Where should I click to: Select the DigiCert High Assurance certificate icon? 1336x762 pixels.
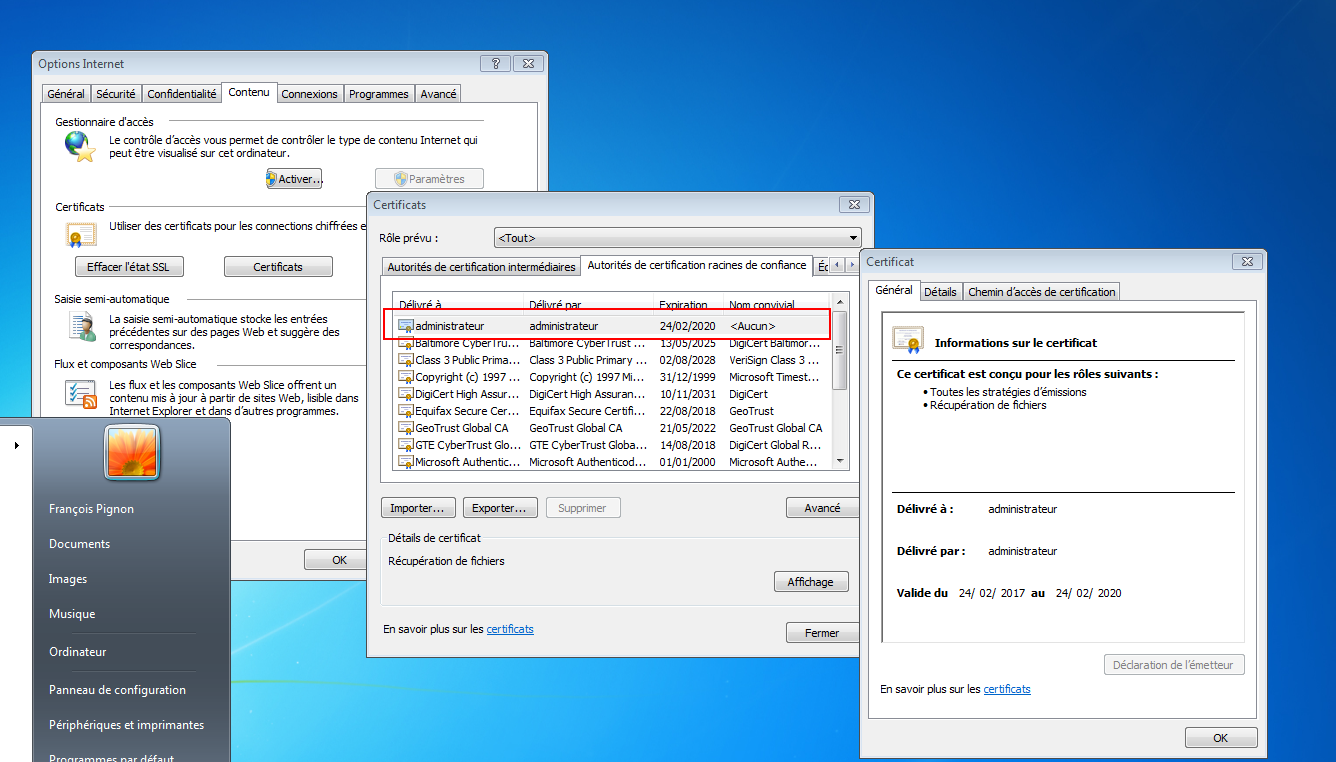[x=406, y=394]
